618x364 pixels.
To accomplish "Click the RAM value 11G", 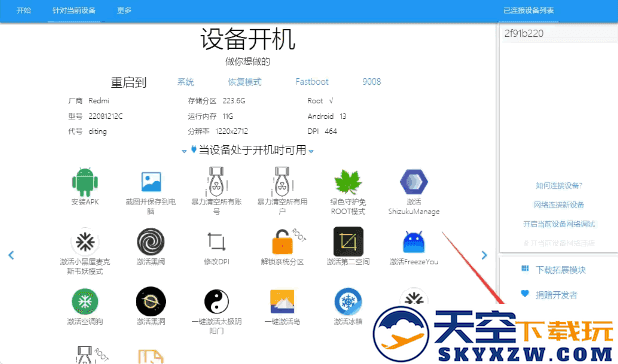I will click(228, 116).
